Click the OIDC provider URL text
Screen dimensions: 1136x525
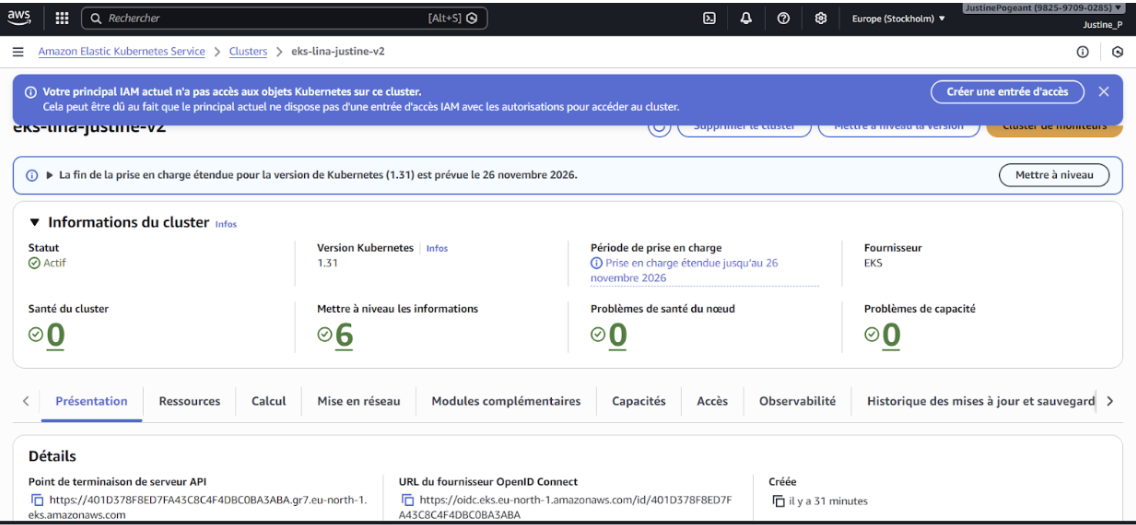coord(568,507)
